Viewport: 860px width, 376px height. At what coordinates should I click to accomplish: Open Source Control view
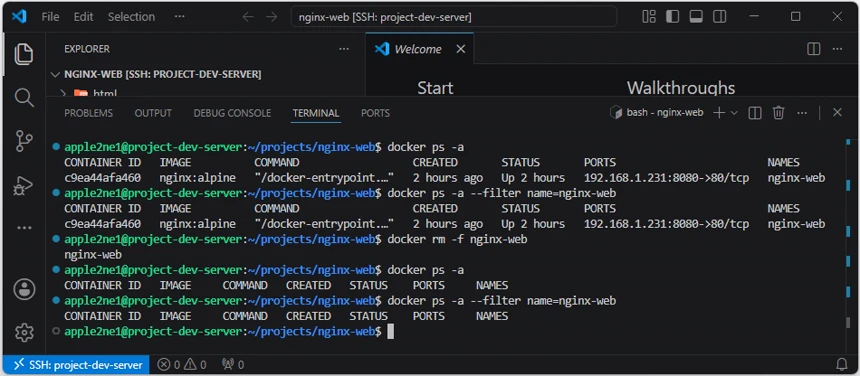click(x=24, y=141)
